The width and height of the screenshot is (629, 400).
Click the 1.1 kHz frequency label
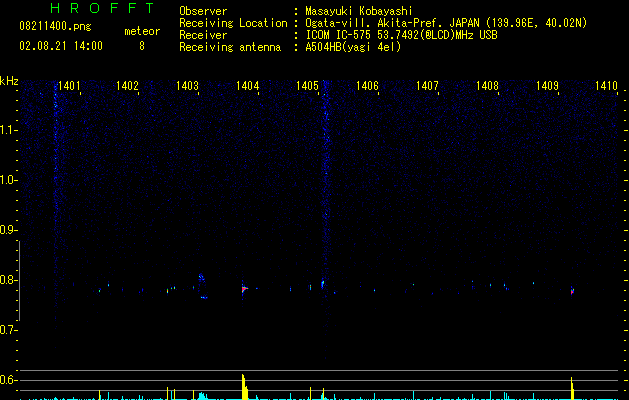click(x=8, y=130)
